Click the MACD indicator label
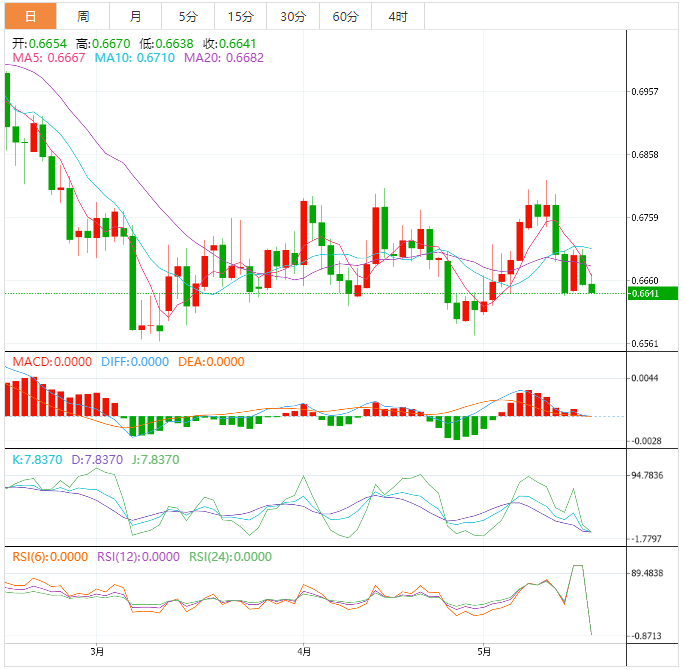 (51, 362)
